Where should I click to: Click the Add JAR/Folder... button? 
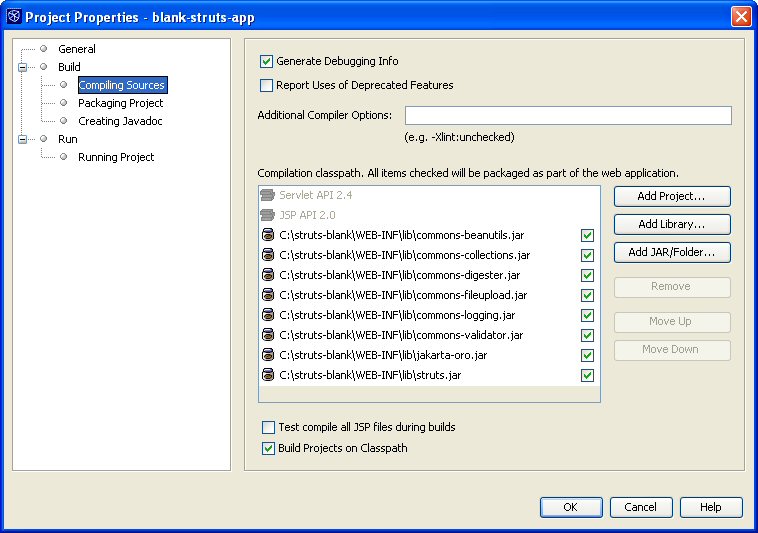pos(672,252)
